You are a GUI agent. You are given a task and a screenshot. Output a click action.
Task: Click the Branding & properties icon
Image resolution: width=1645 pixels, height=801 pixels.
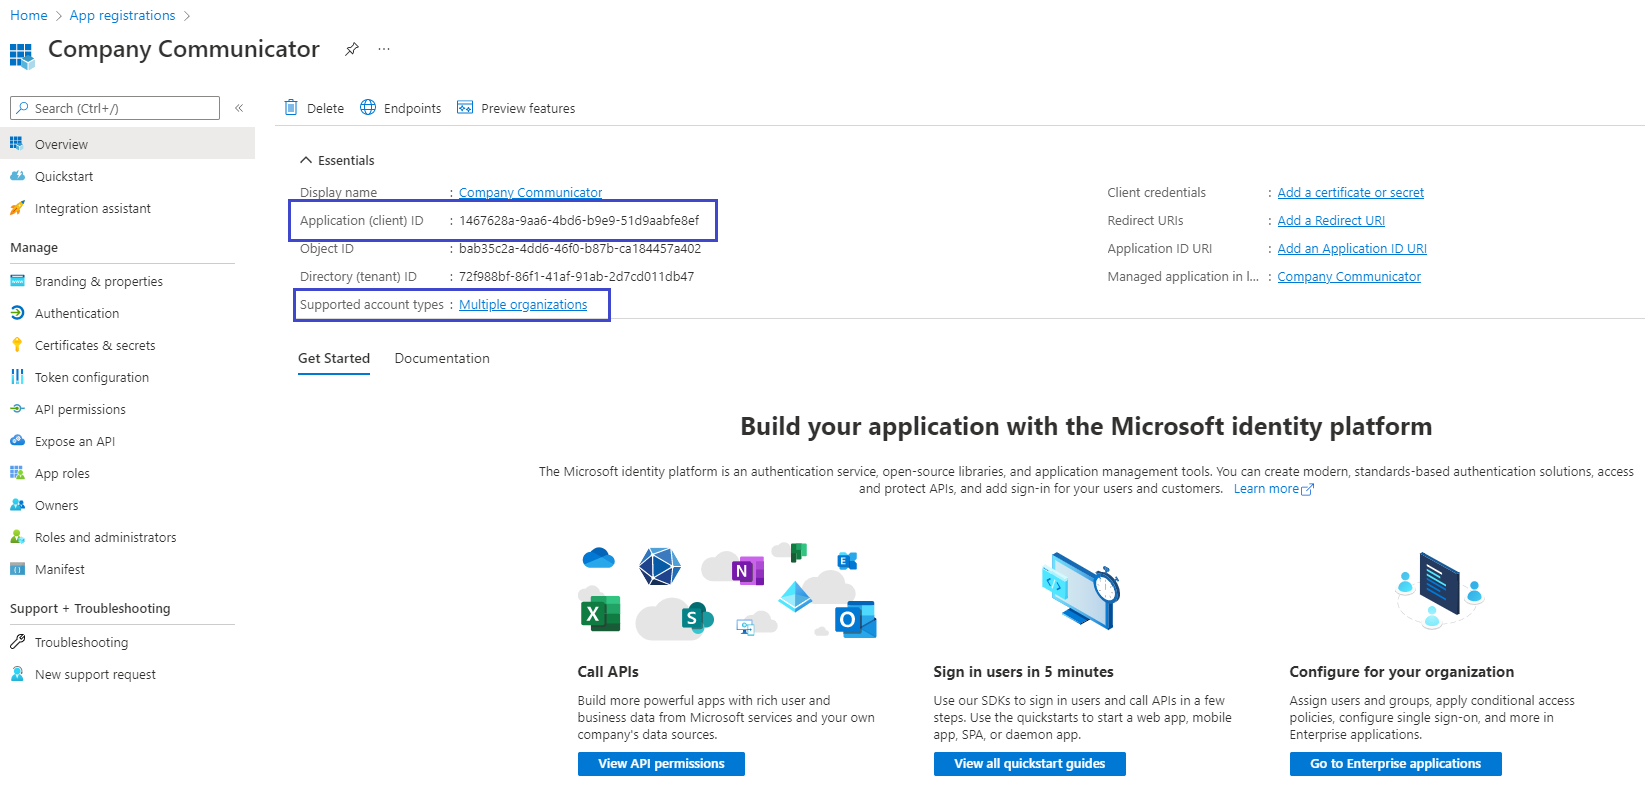pos(17,281)
